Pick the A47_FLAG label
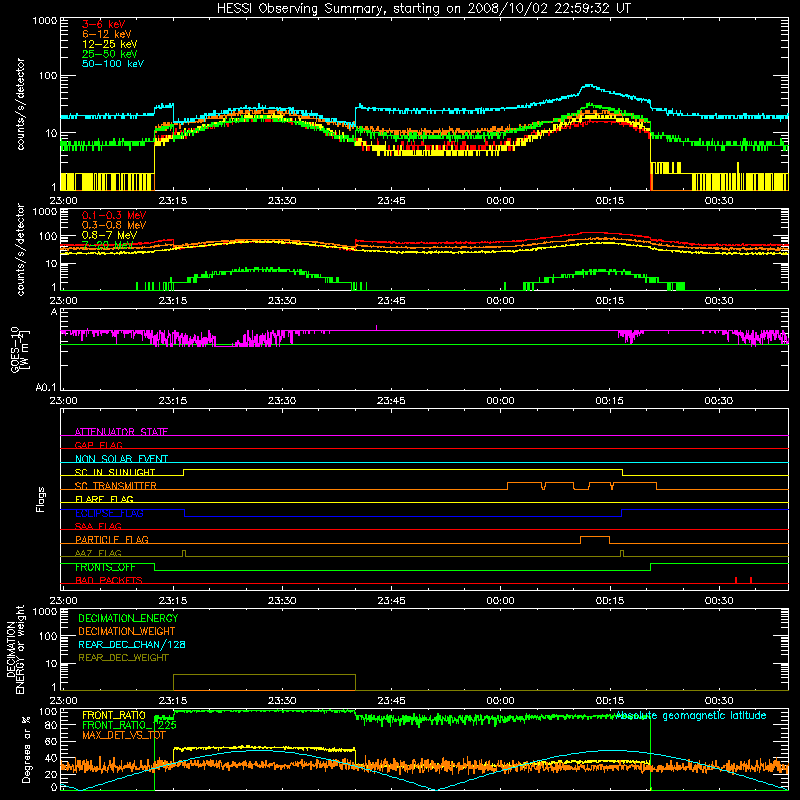Image resolution: width=800 pixels, height=800 pixels. tap(98, 553)
